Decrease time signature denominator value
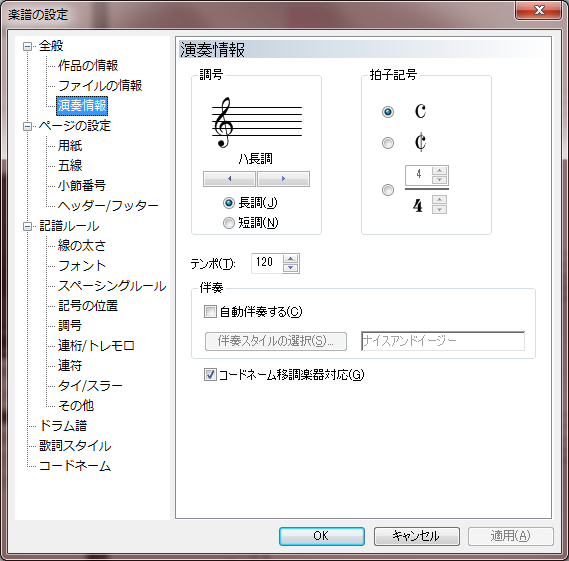 tap(440, 210)
